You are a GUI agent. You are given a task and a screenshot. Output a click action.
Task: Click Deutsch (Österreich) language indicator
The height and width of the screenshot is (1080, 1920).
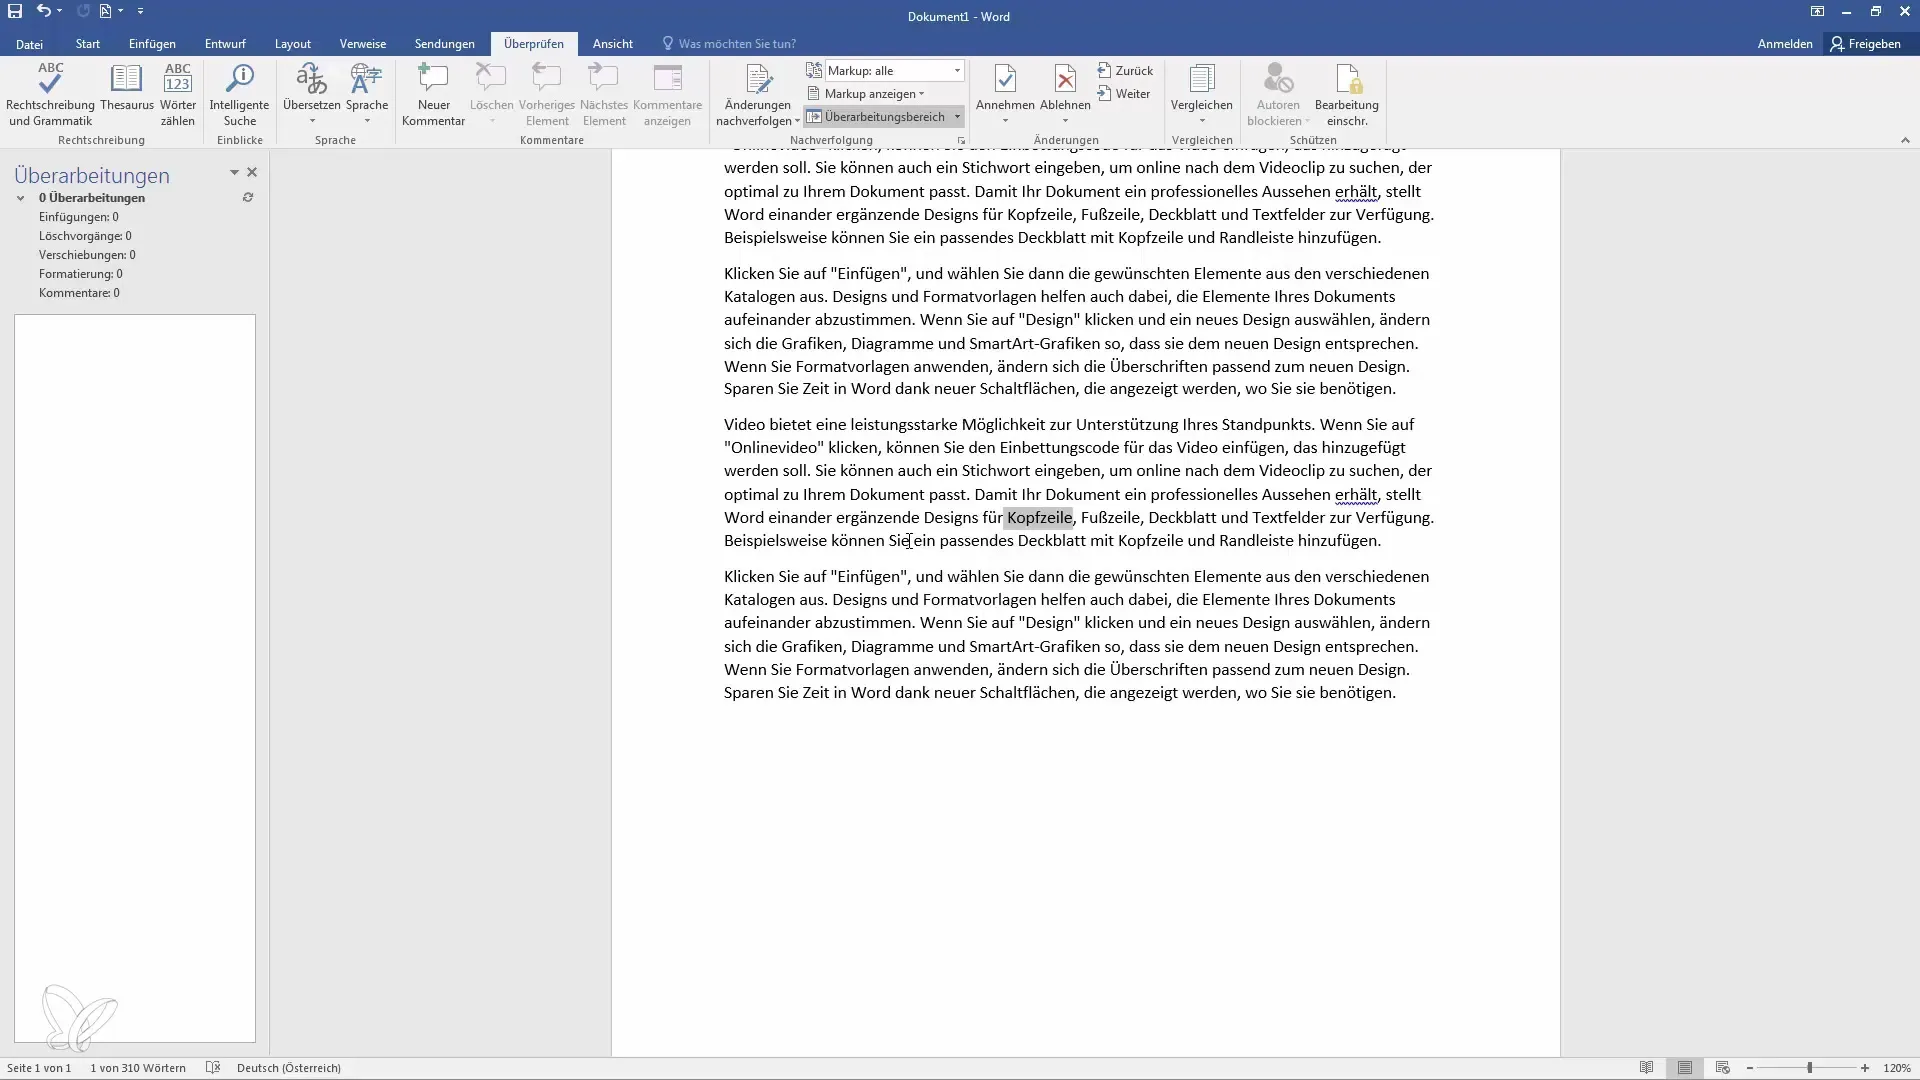(289, 1068)
